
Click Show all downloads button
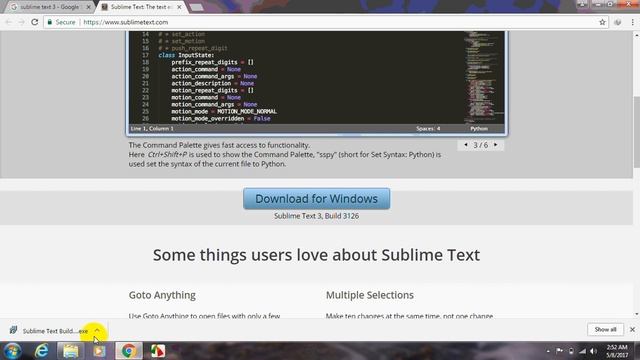click(605, 329)
